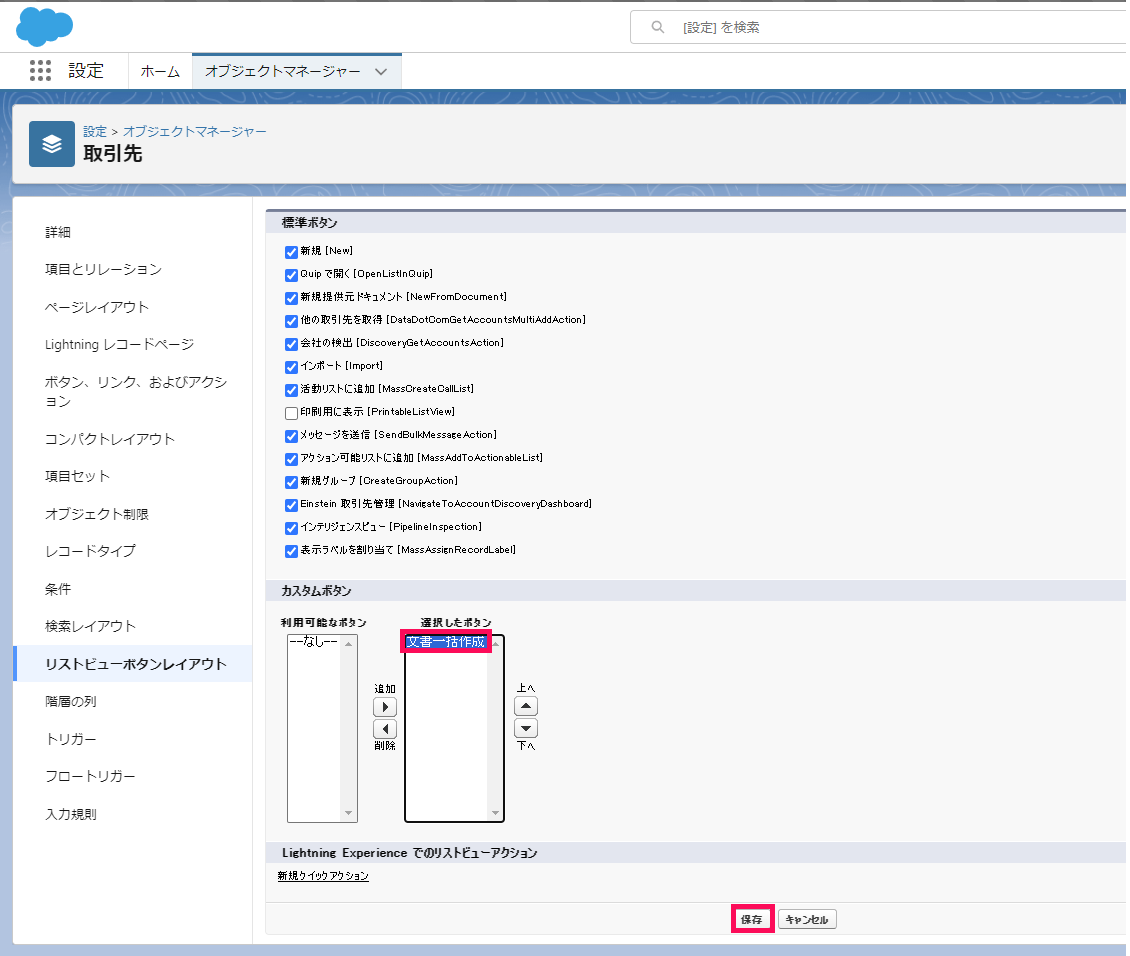Move selected button up with 上へ arrow
The width and height of the screenshot is (1130, 956).
(x=526, y=706)
